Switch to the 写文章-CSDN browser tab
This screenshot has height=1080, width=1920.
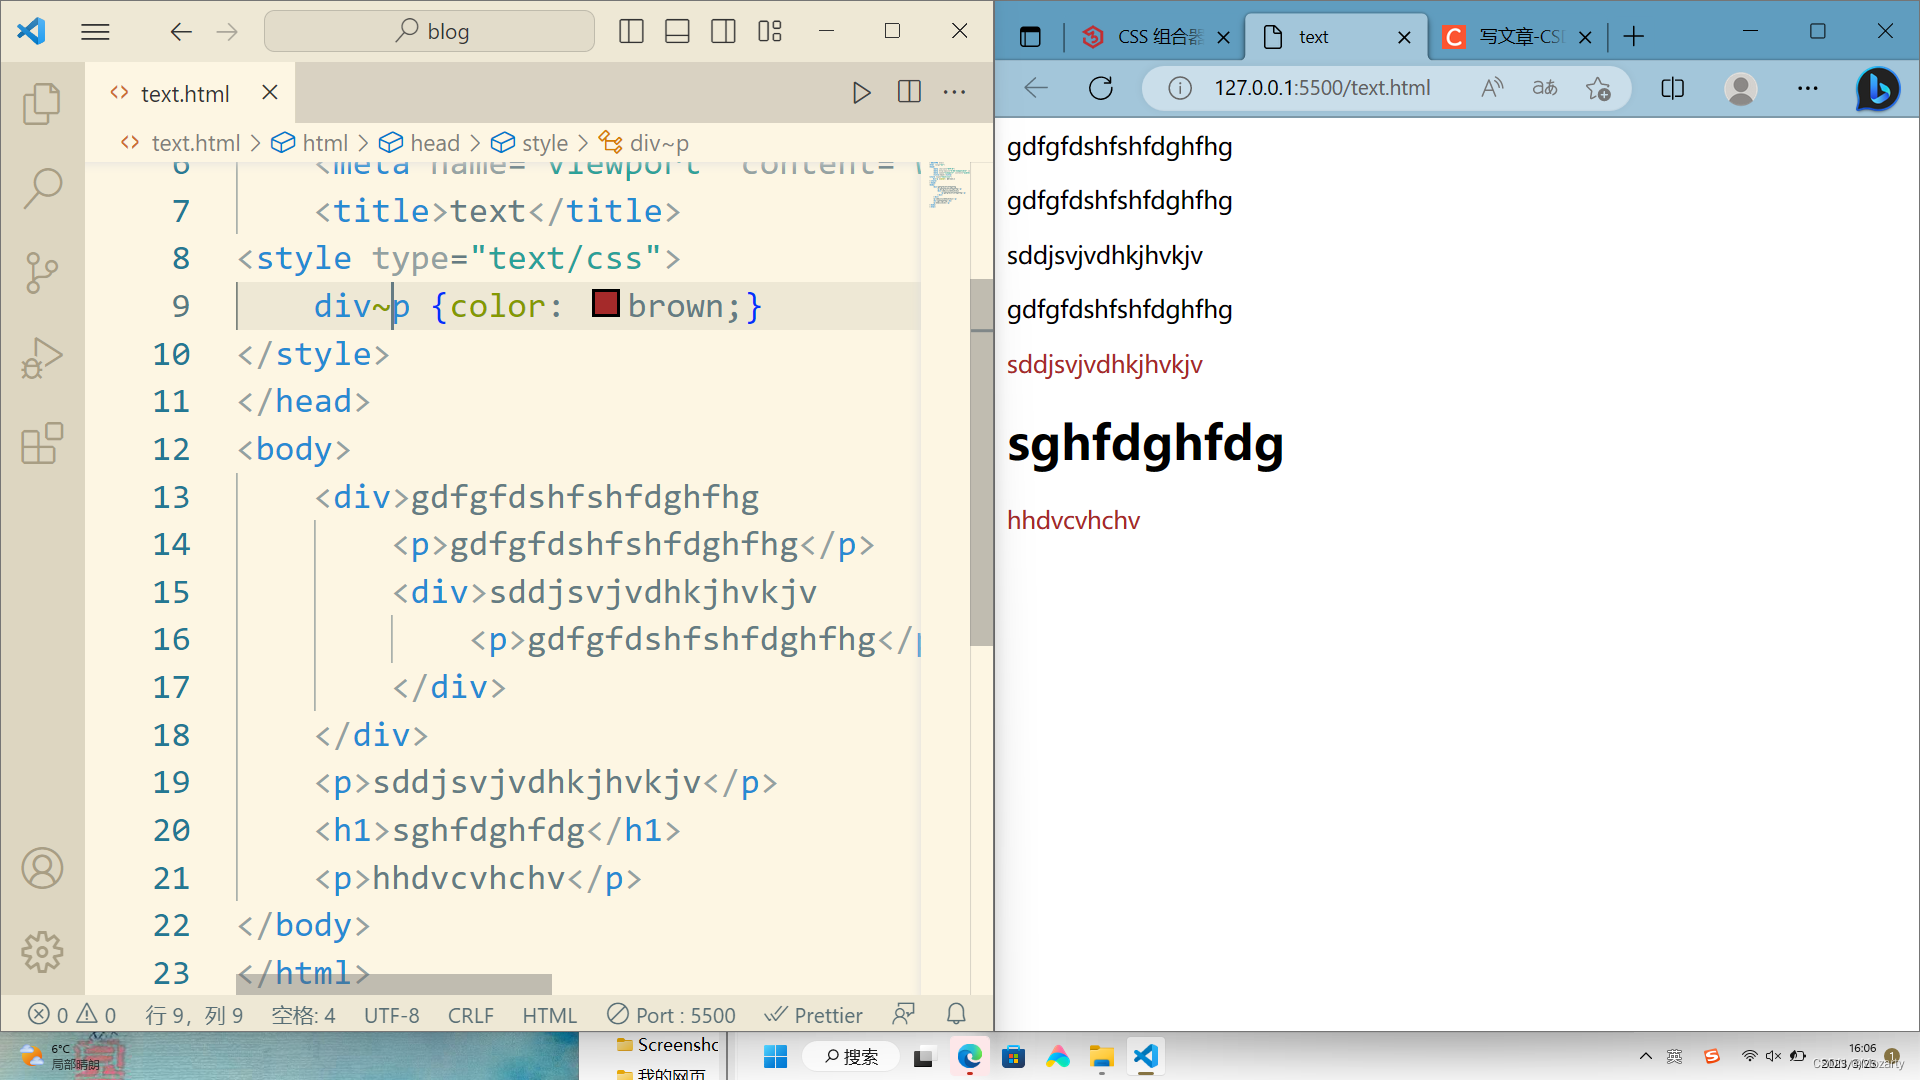click(x=1519, y=37)
